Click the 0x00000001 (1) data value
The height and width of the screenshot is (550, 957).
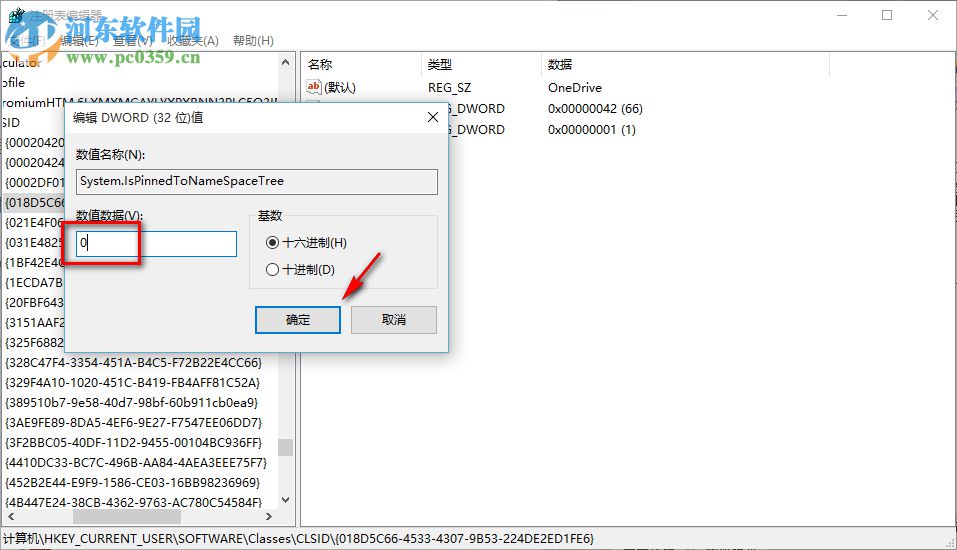point(591,129)
